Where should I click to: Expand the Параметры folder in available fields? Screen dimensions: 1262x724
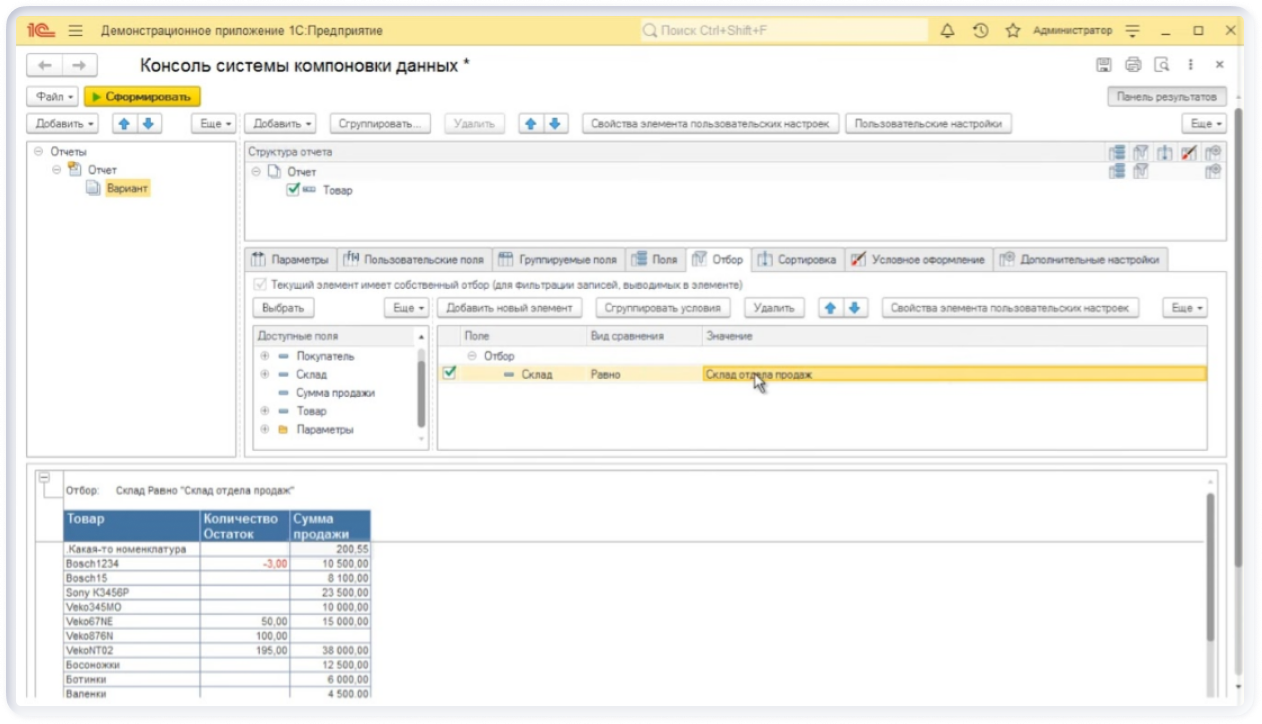266,430
